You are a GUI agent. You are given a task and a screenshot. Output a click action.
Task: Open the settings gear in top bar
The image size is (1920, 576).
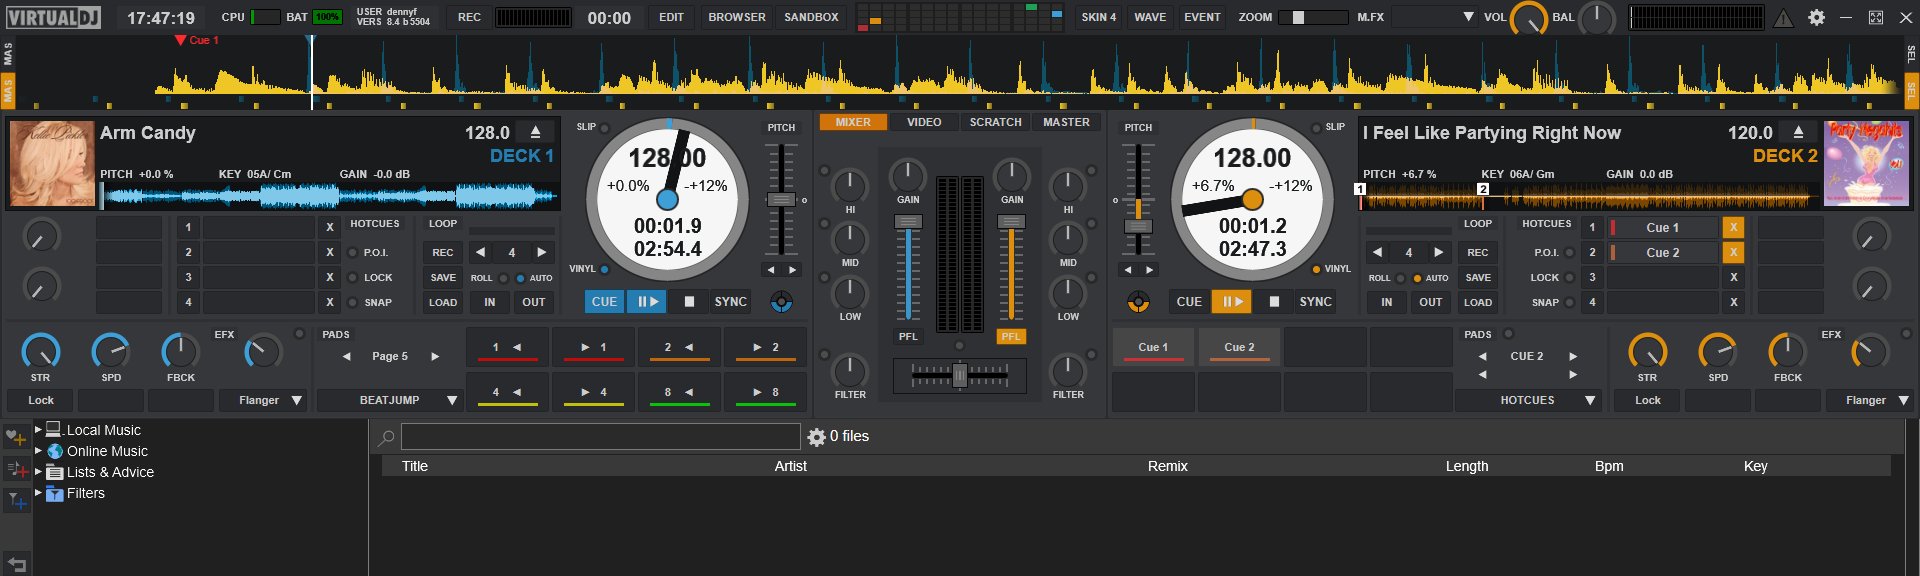1816,17
